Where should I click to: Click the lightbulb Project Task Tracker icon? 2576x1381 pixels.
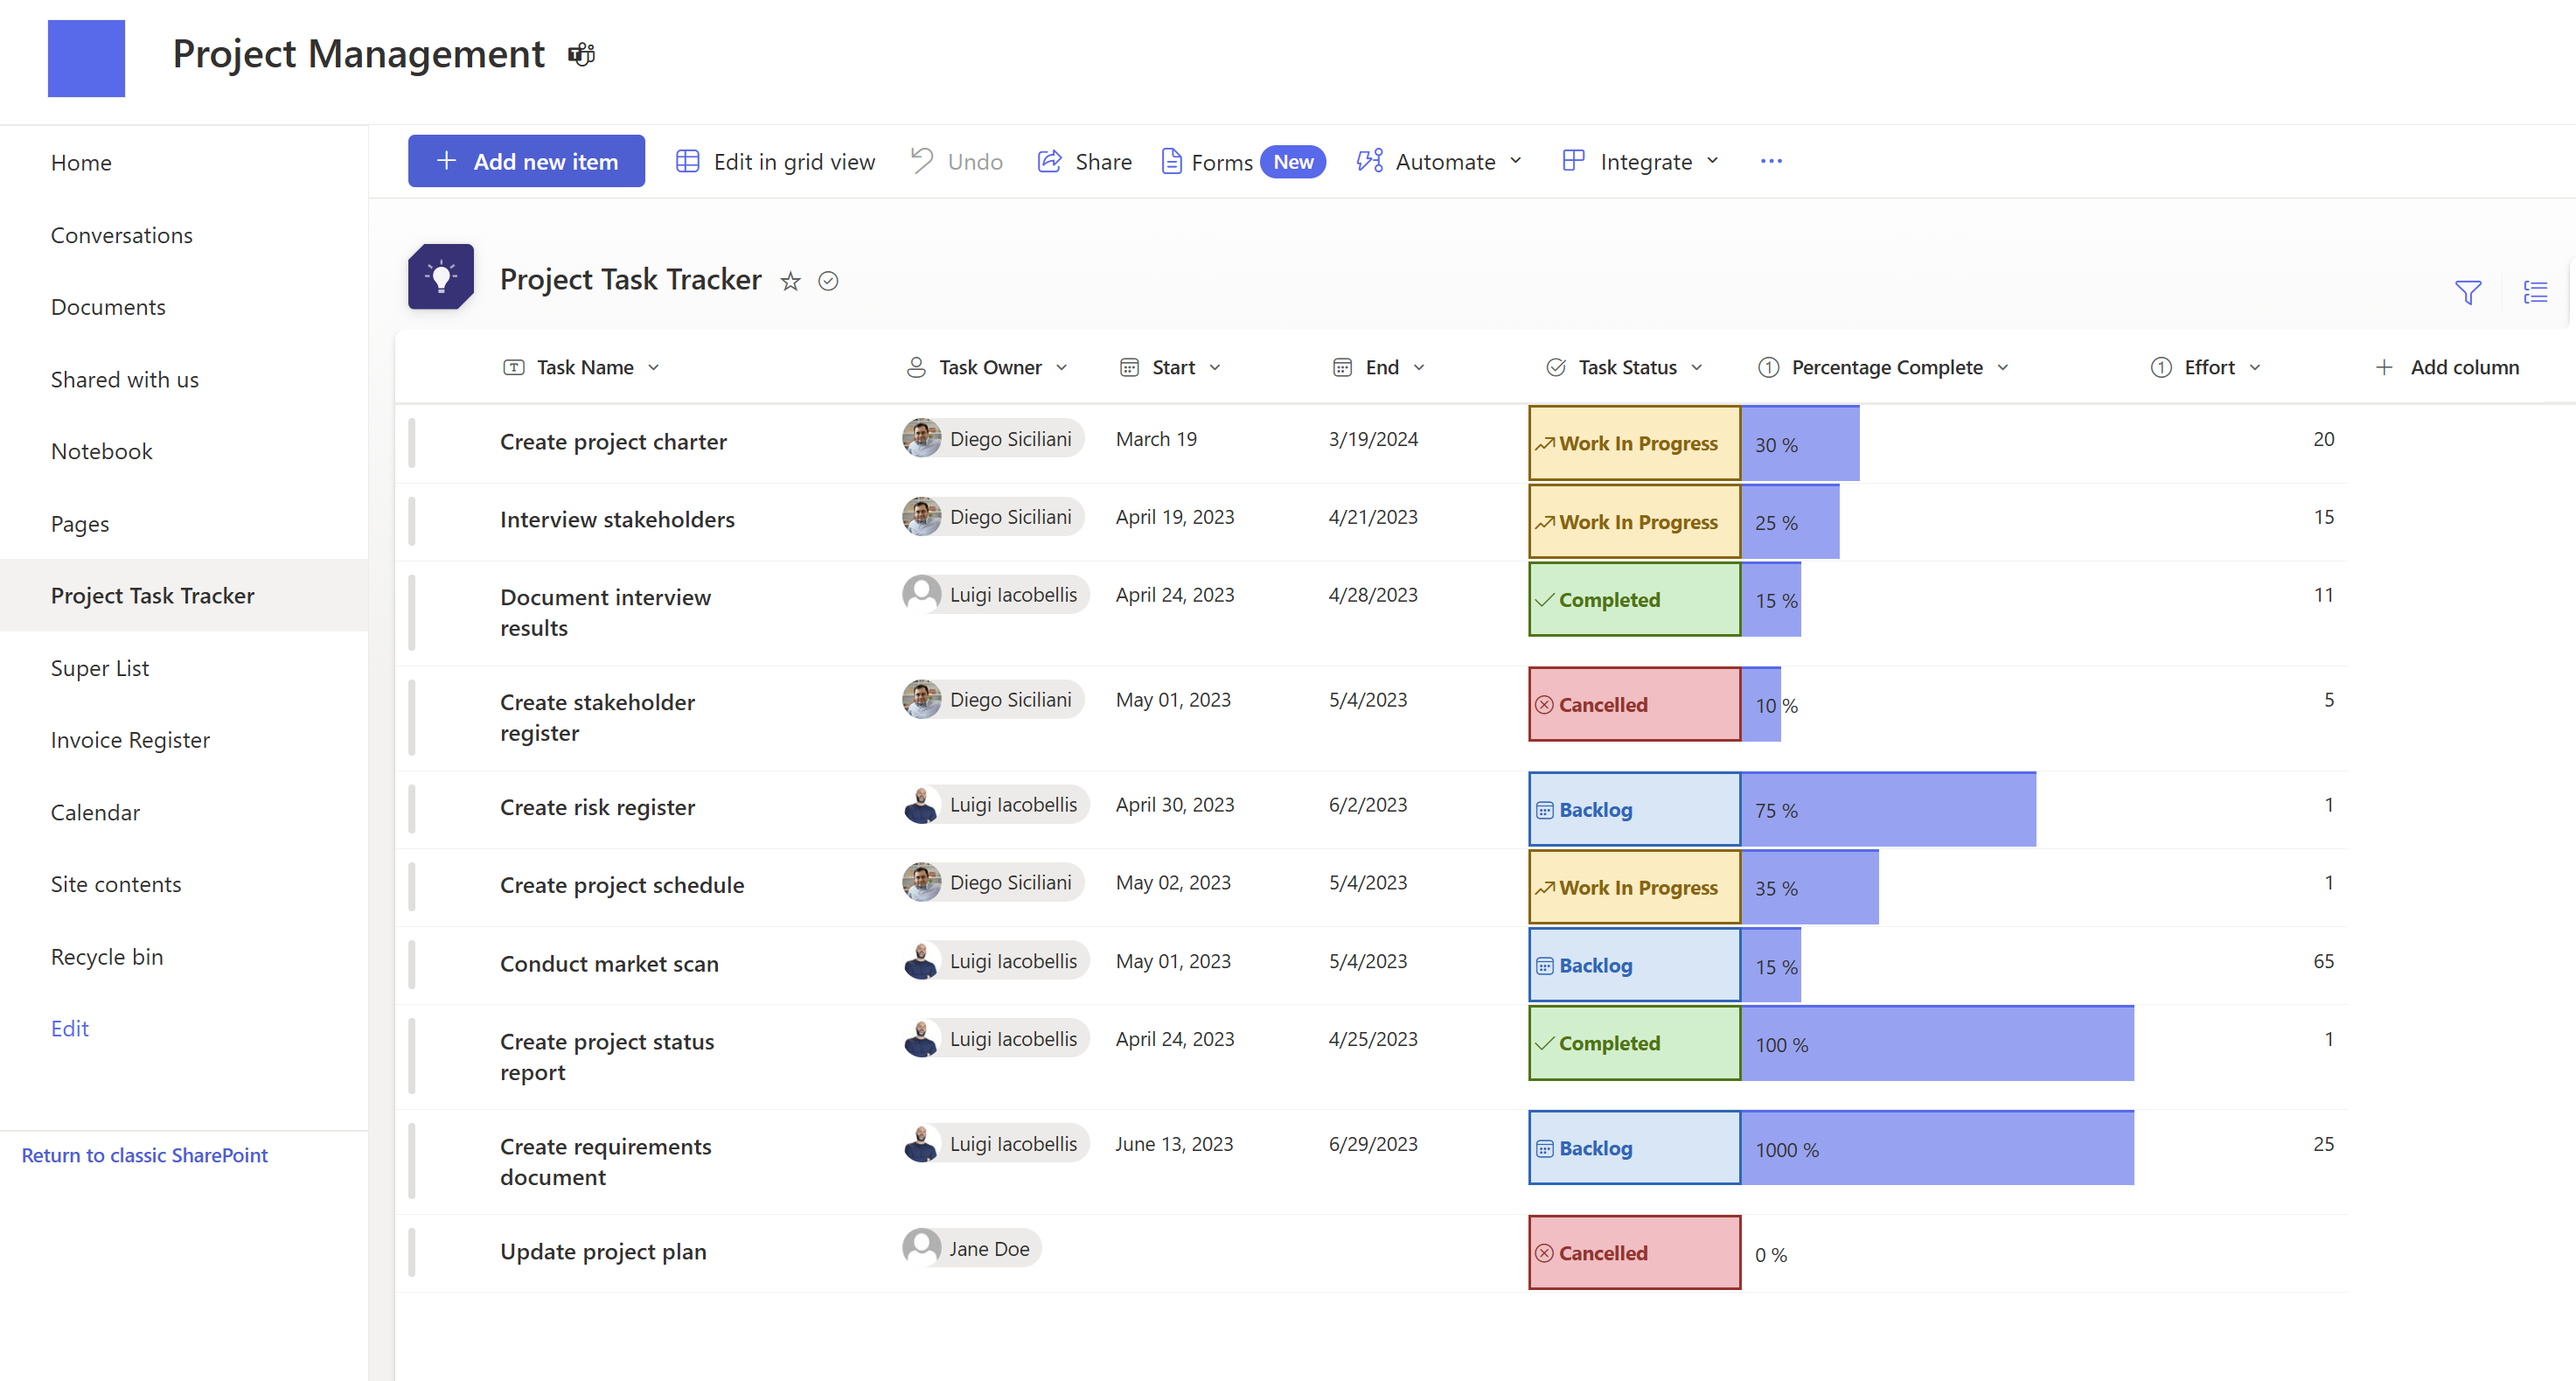point(440,276)
